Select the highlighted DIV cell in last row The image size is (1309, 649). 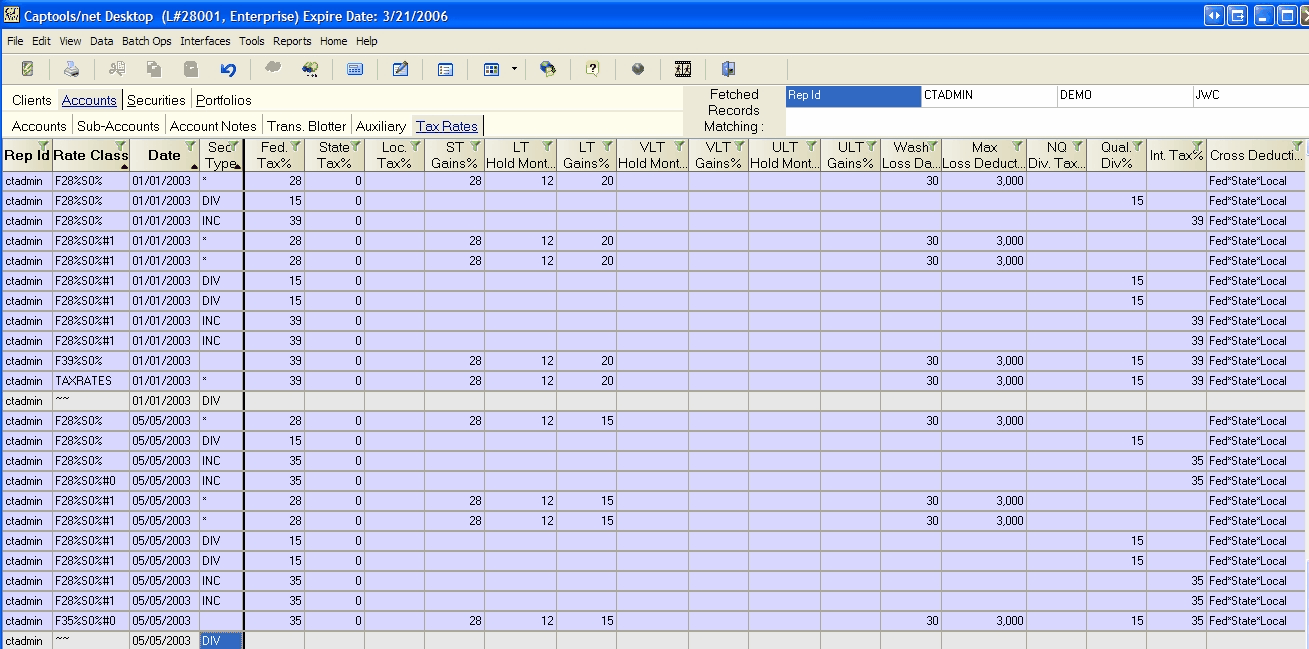221,641
